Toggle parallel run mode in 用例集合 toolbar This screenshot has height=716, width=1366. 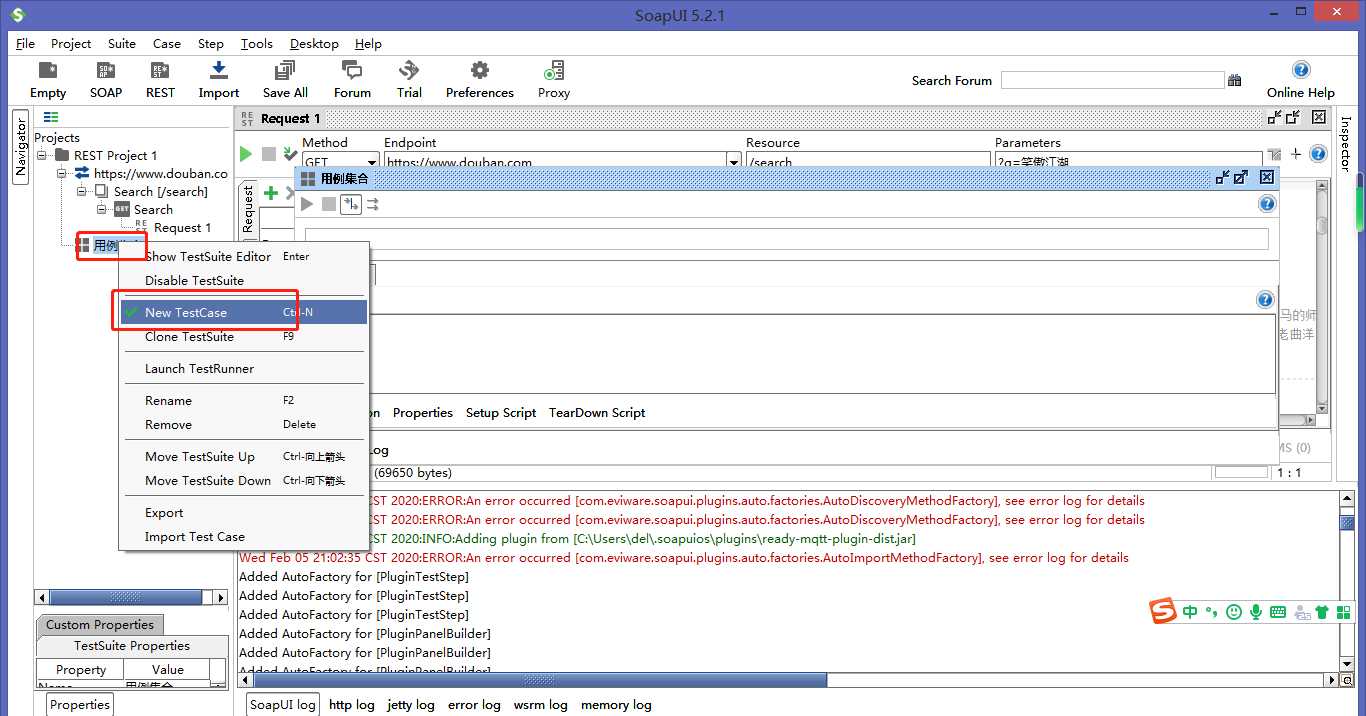click(373, 204)
